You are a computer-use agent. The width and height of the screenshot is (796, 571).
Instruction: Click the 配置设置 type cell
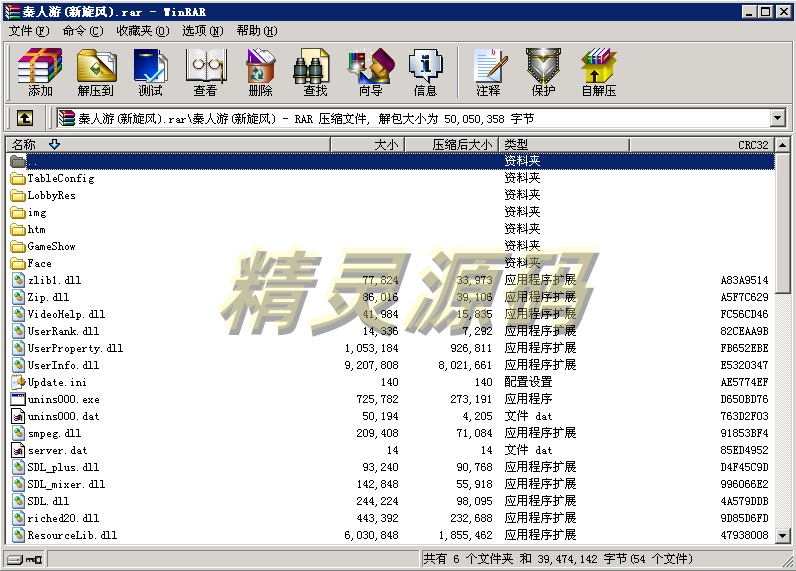point(528,382)
